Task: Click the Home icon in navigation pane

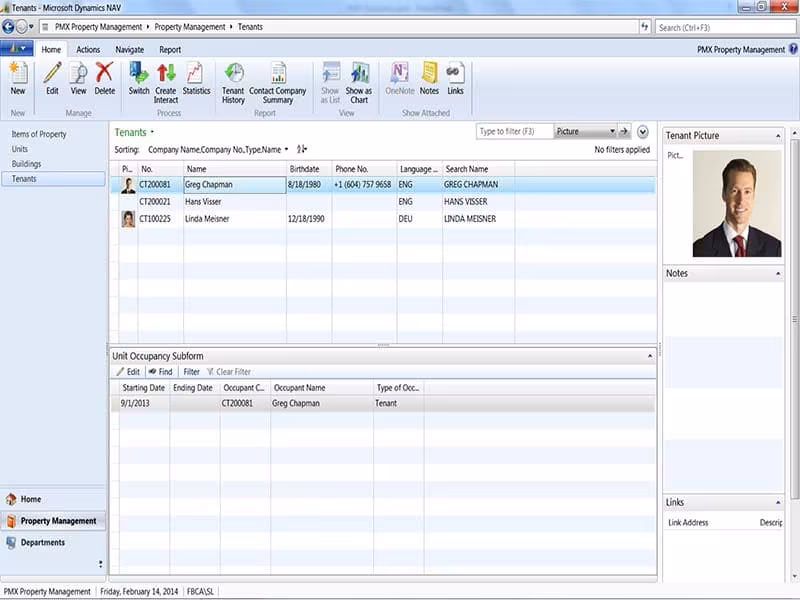Action: [x=11, y=499]
